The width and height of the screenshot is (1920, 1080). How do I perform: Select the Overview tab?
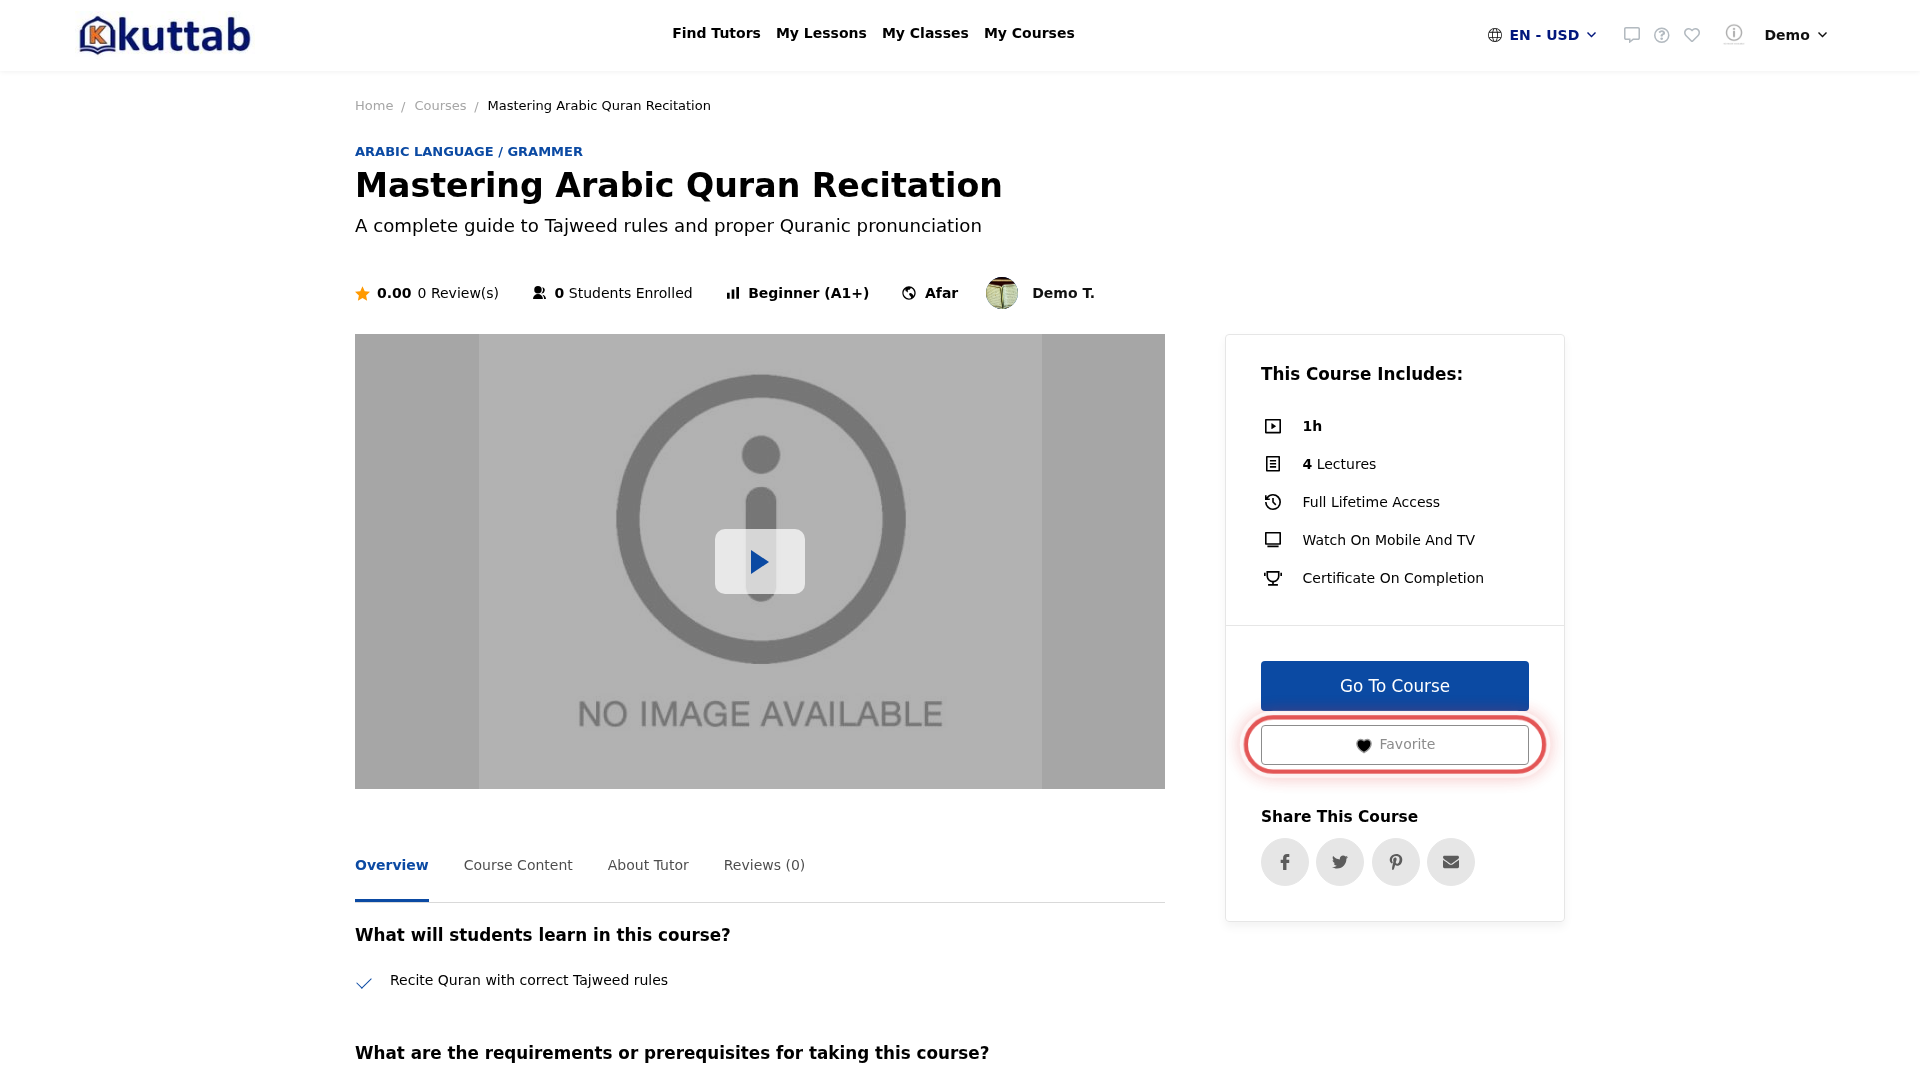(392, 865)
